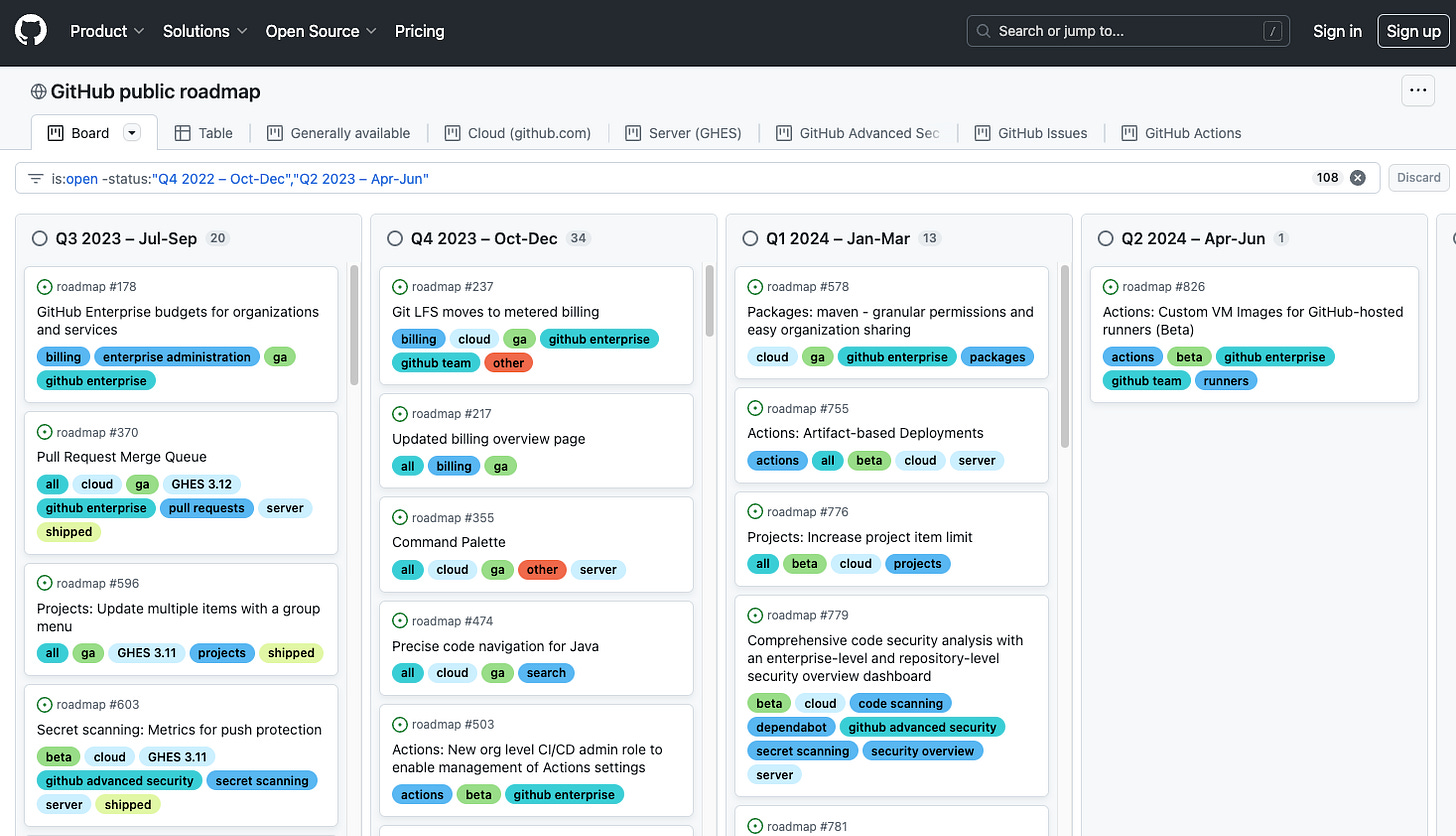The height and width of the screenshot is (836, 1456).
Task: Click open issue icon on roadmap #826
Action: [1110, 287]
